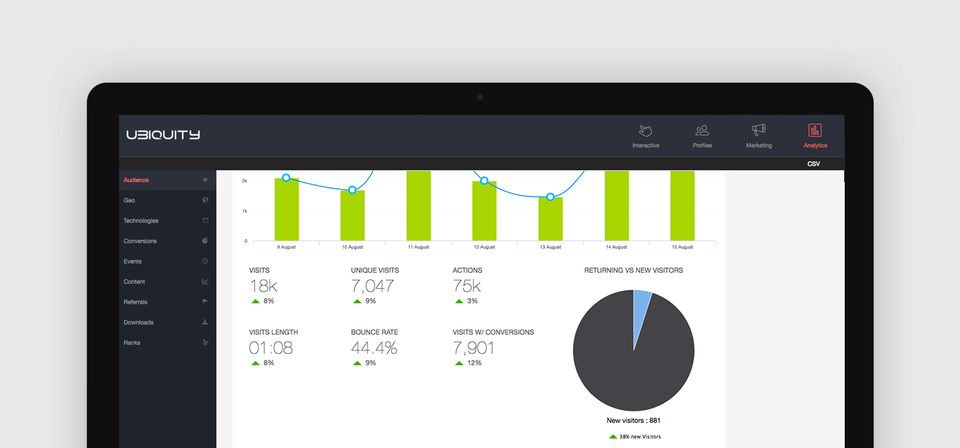Click the conversions value "7,901"
The height and width of the screenshot is (448, 960).
tap(473, 348)
